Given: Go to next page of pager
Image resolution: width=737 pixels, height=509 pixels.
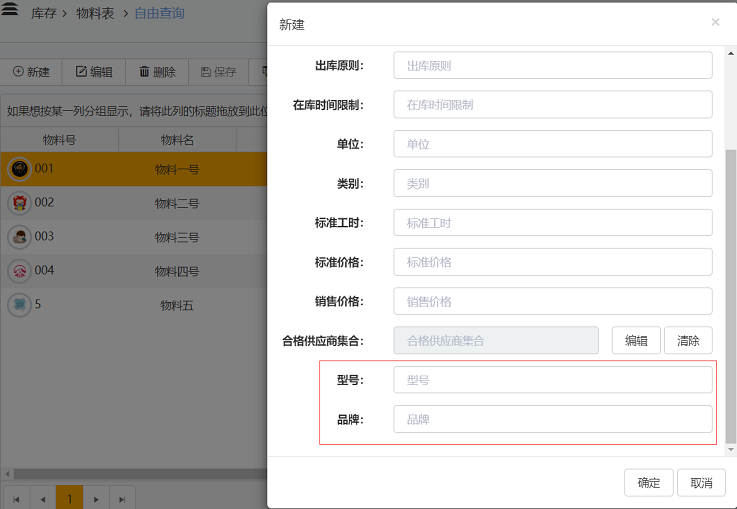Looking at the screenshot, I should pos(95,498).
